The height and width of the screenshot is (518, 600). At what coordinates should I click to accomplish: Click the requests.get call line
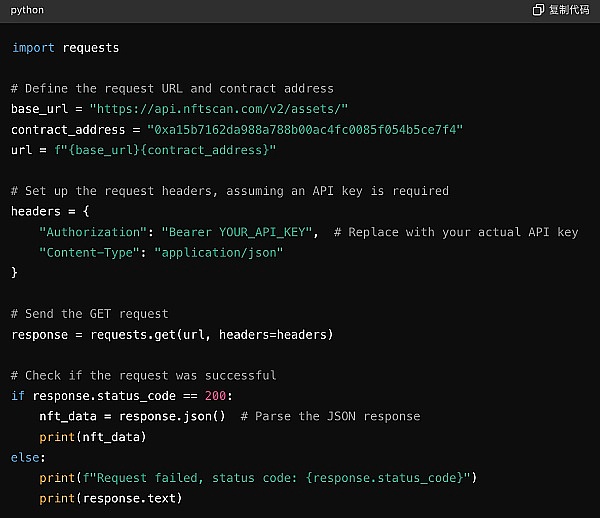[172, 334]
